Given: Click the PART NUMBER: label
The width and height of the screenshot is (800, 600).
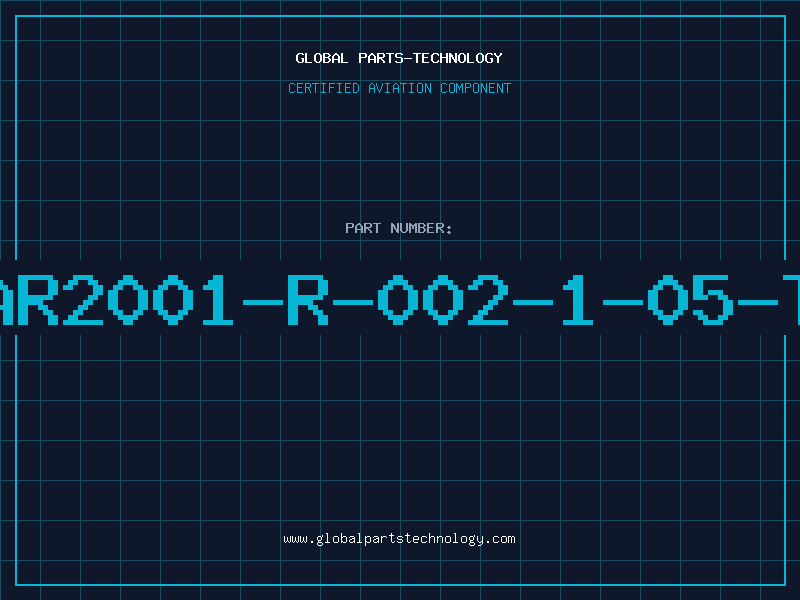Looking at the screenshot, I should coord(399,228).
